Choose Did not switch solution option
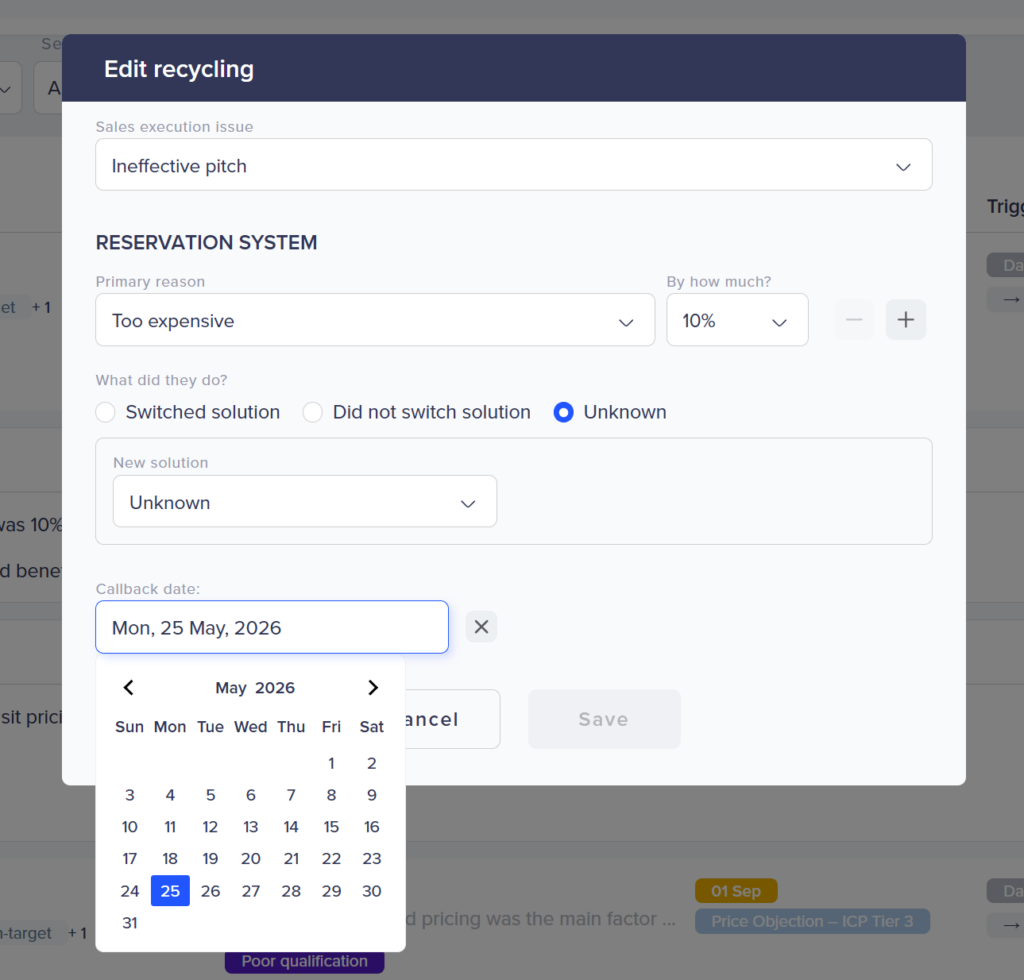The image size is (1024, 980). pyautogui.click(x=313, y=412)
